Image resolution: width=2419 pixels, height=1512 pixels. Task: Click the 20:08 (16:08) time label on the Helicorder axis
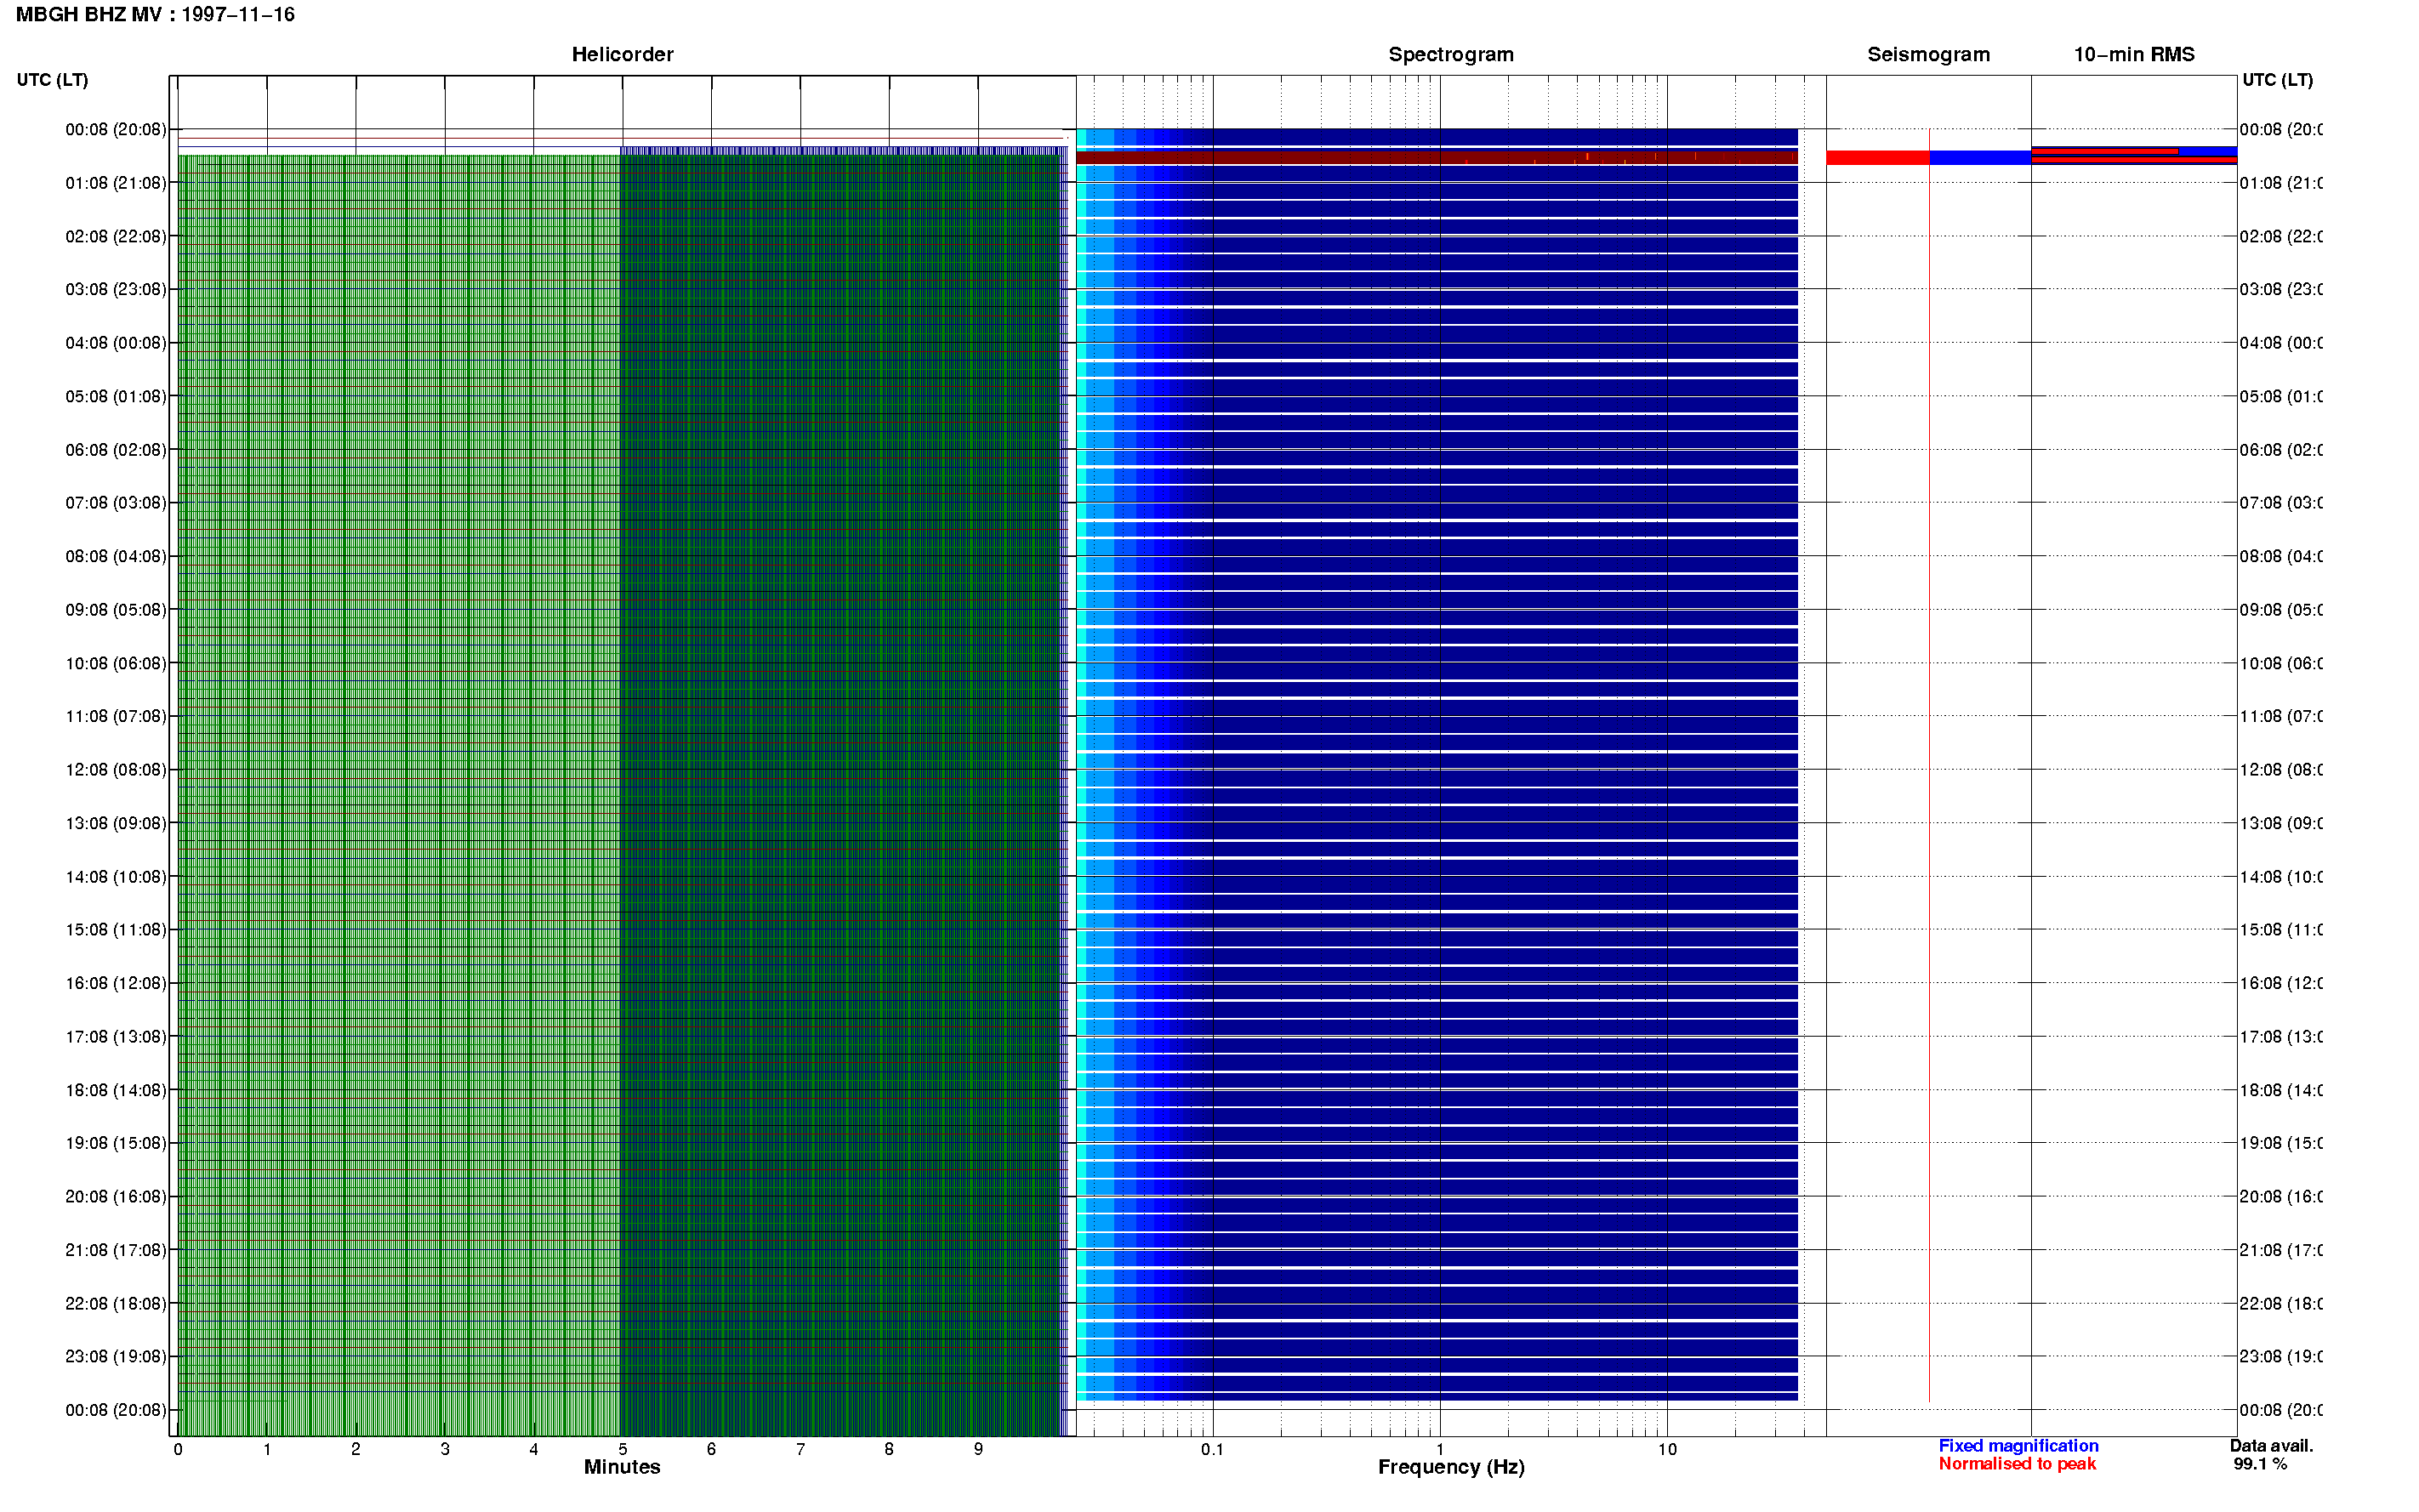(116, 1197)
